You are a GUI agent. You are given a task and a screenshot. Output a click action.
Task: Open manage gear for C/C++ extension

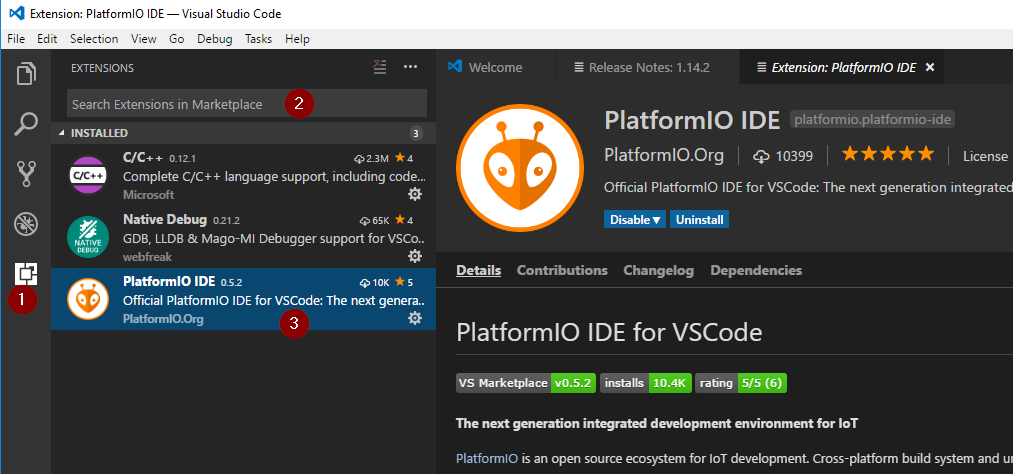pos(415,194)
